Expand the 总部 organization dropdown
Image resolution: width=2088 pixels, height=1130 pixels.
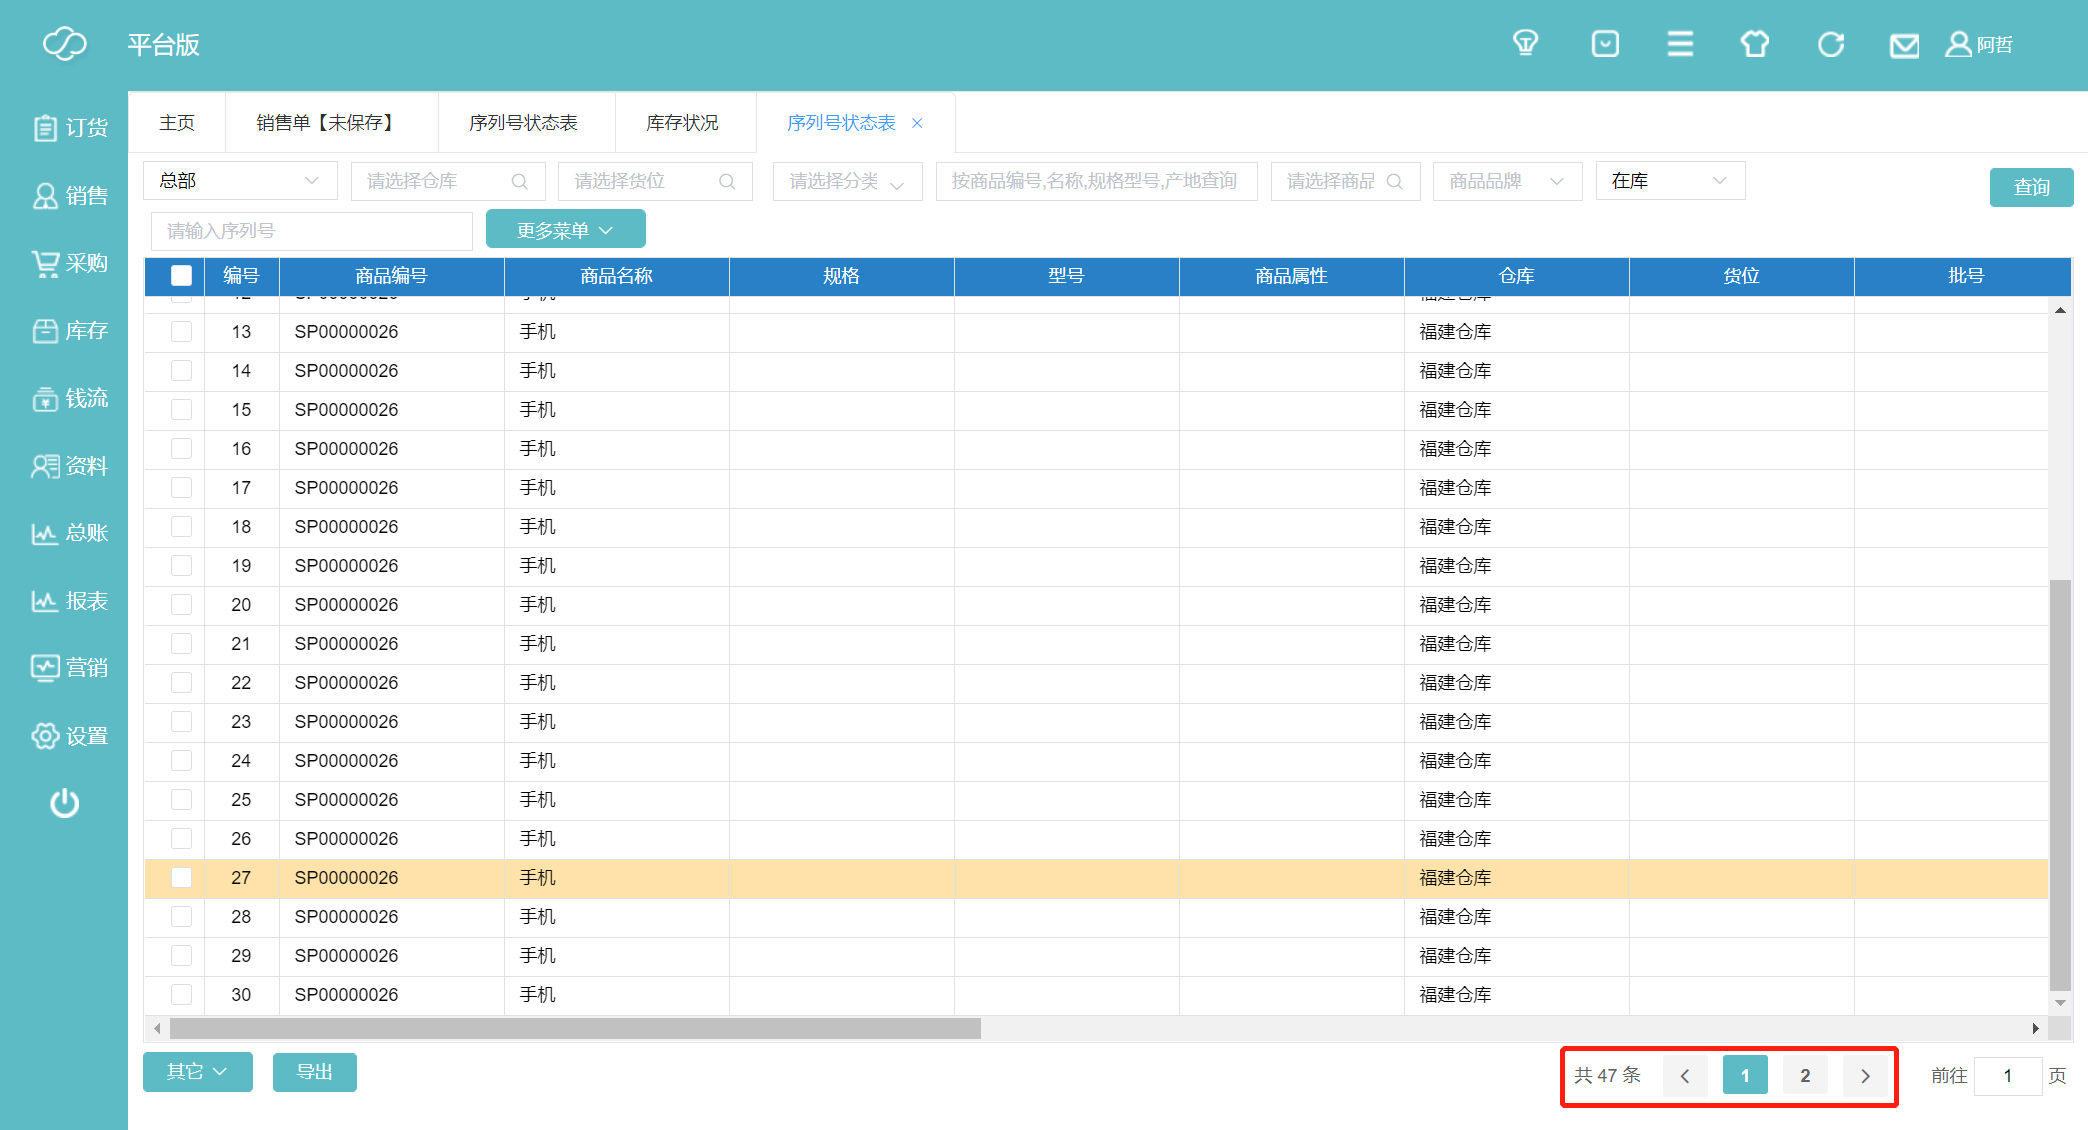240,181
